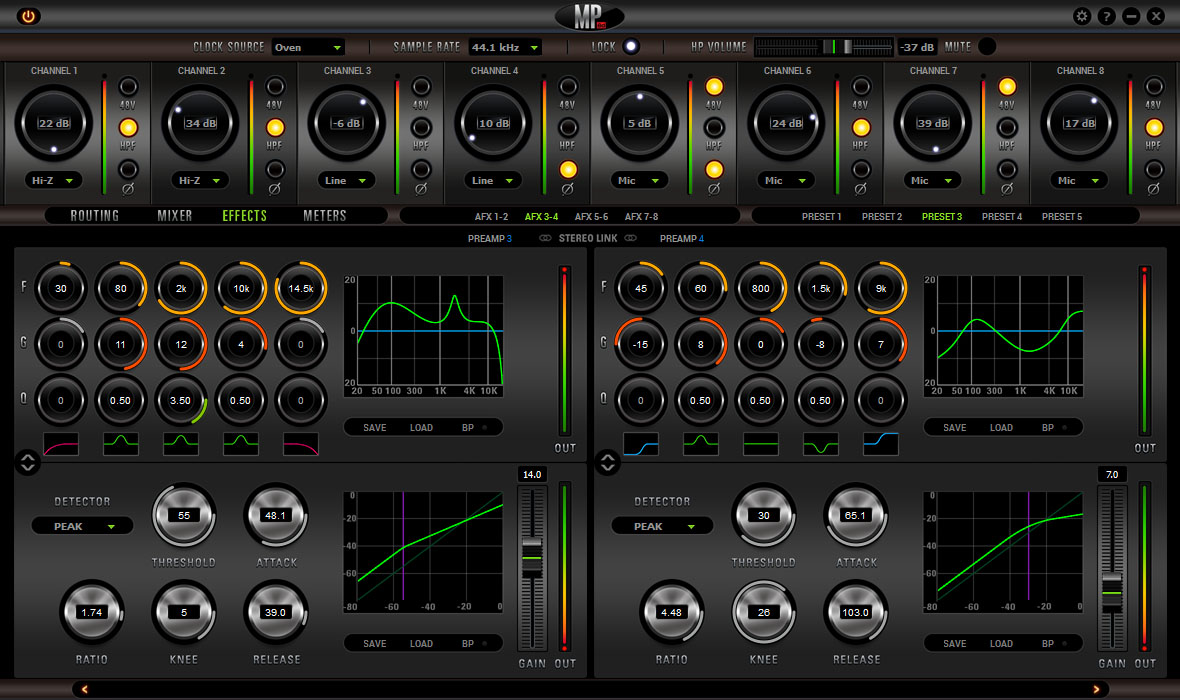Image resolution: width=1180 pixels, height=700 pixels.
Task: Click Load in the Preamp 3 EQ section
Action: (421, 428)
